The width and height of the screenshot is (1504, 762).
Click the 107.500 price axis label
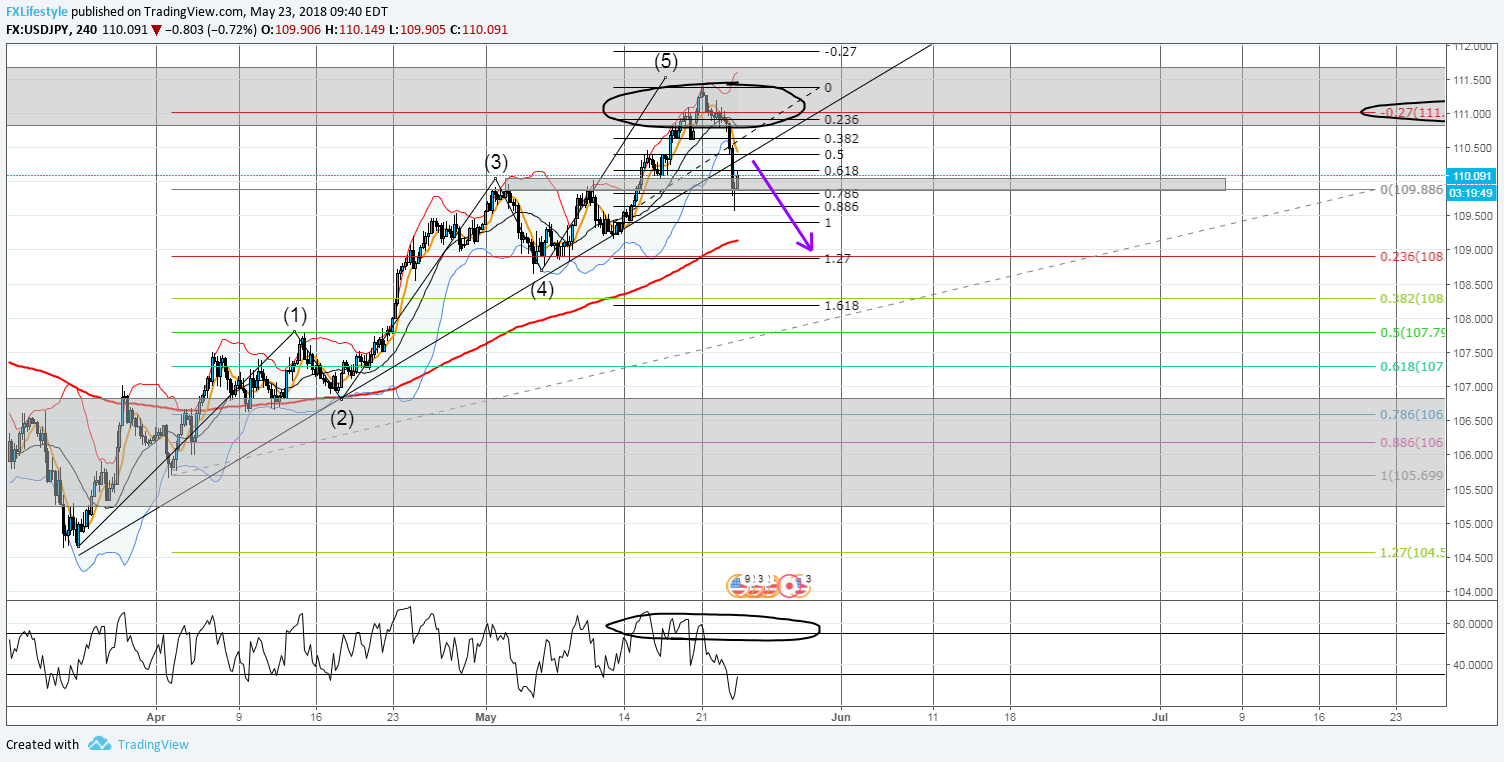pyautogui.click(x=1472, y=353)
